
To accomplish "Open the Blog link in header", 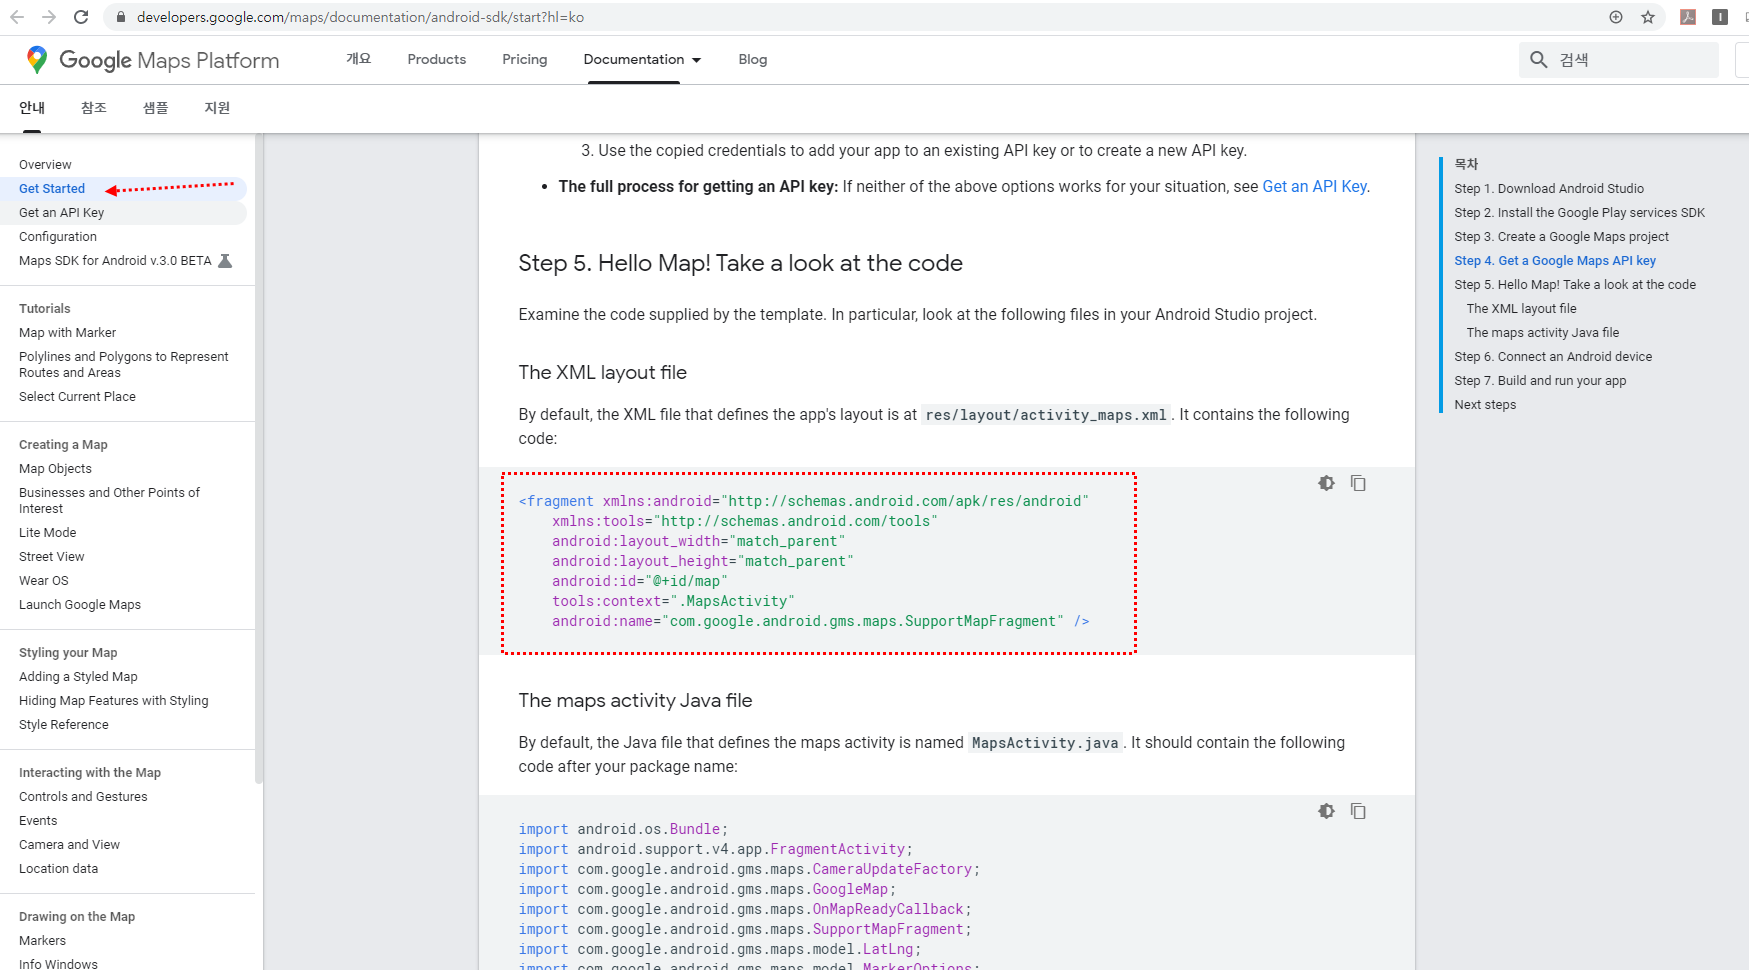I will [753, 60].
